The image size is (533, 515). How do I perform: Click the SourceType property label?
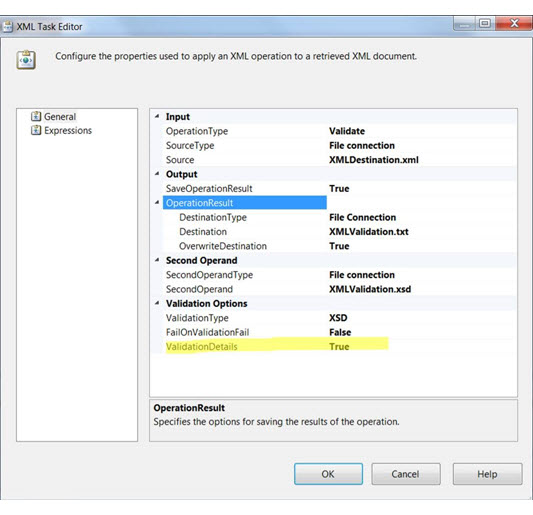pyautogui.click(x=190, y=145)
